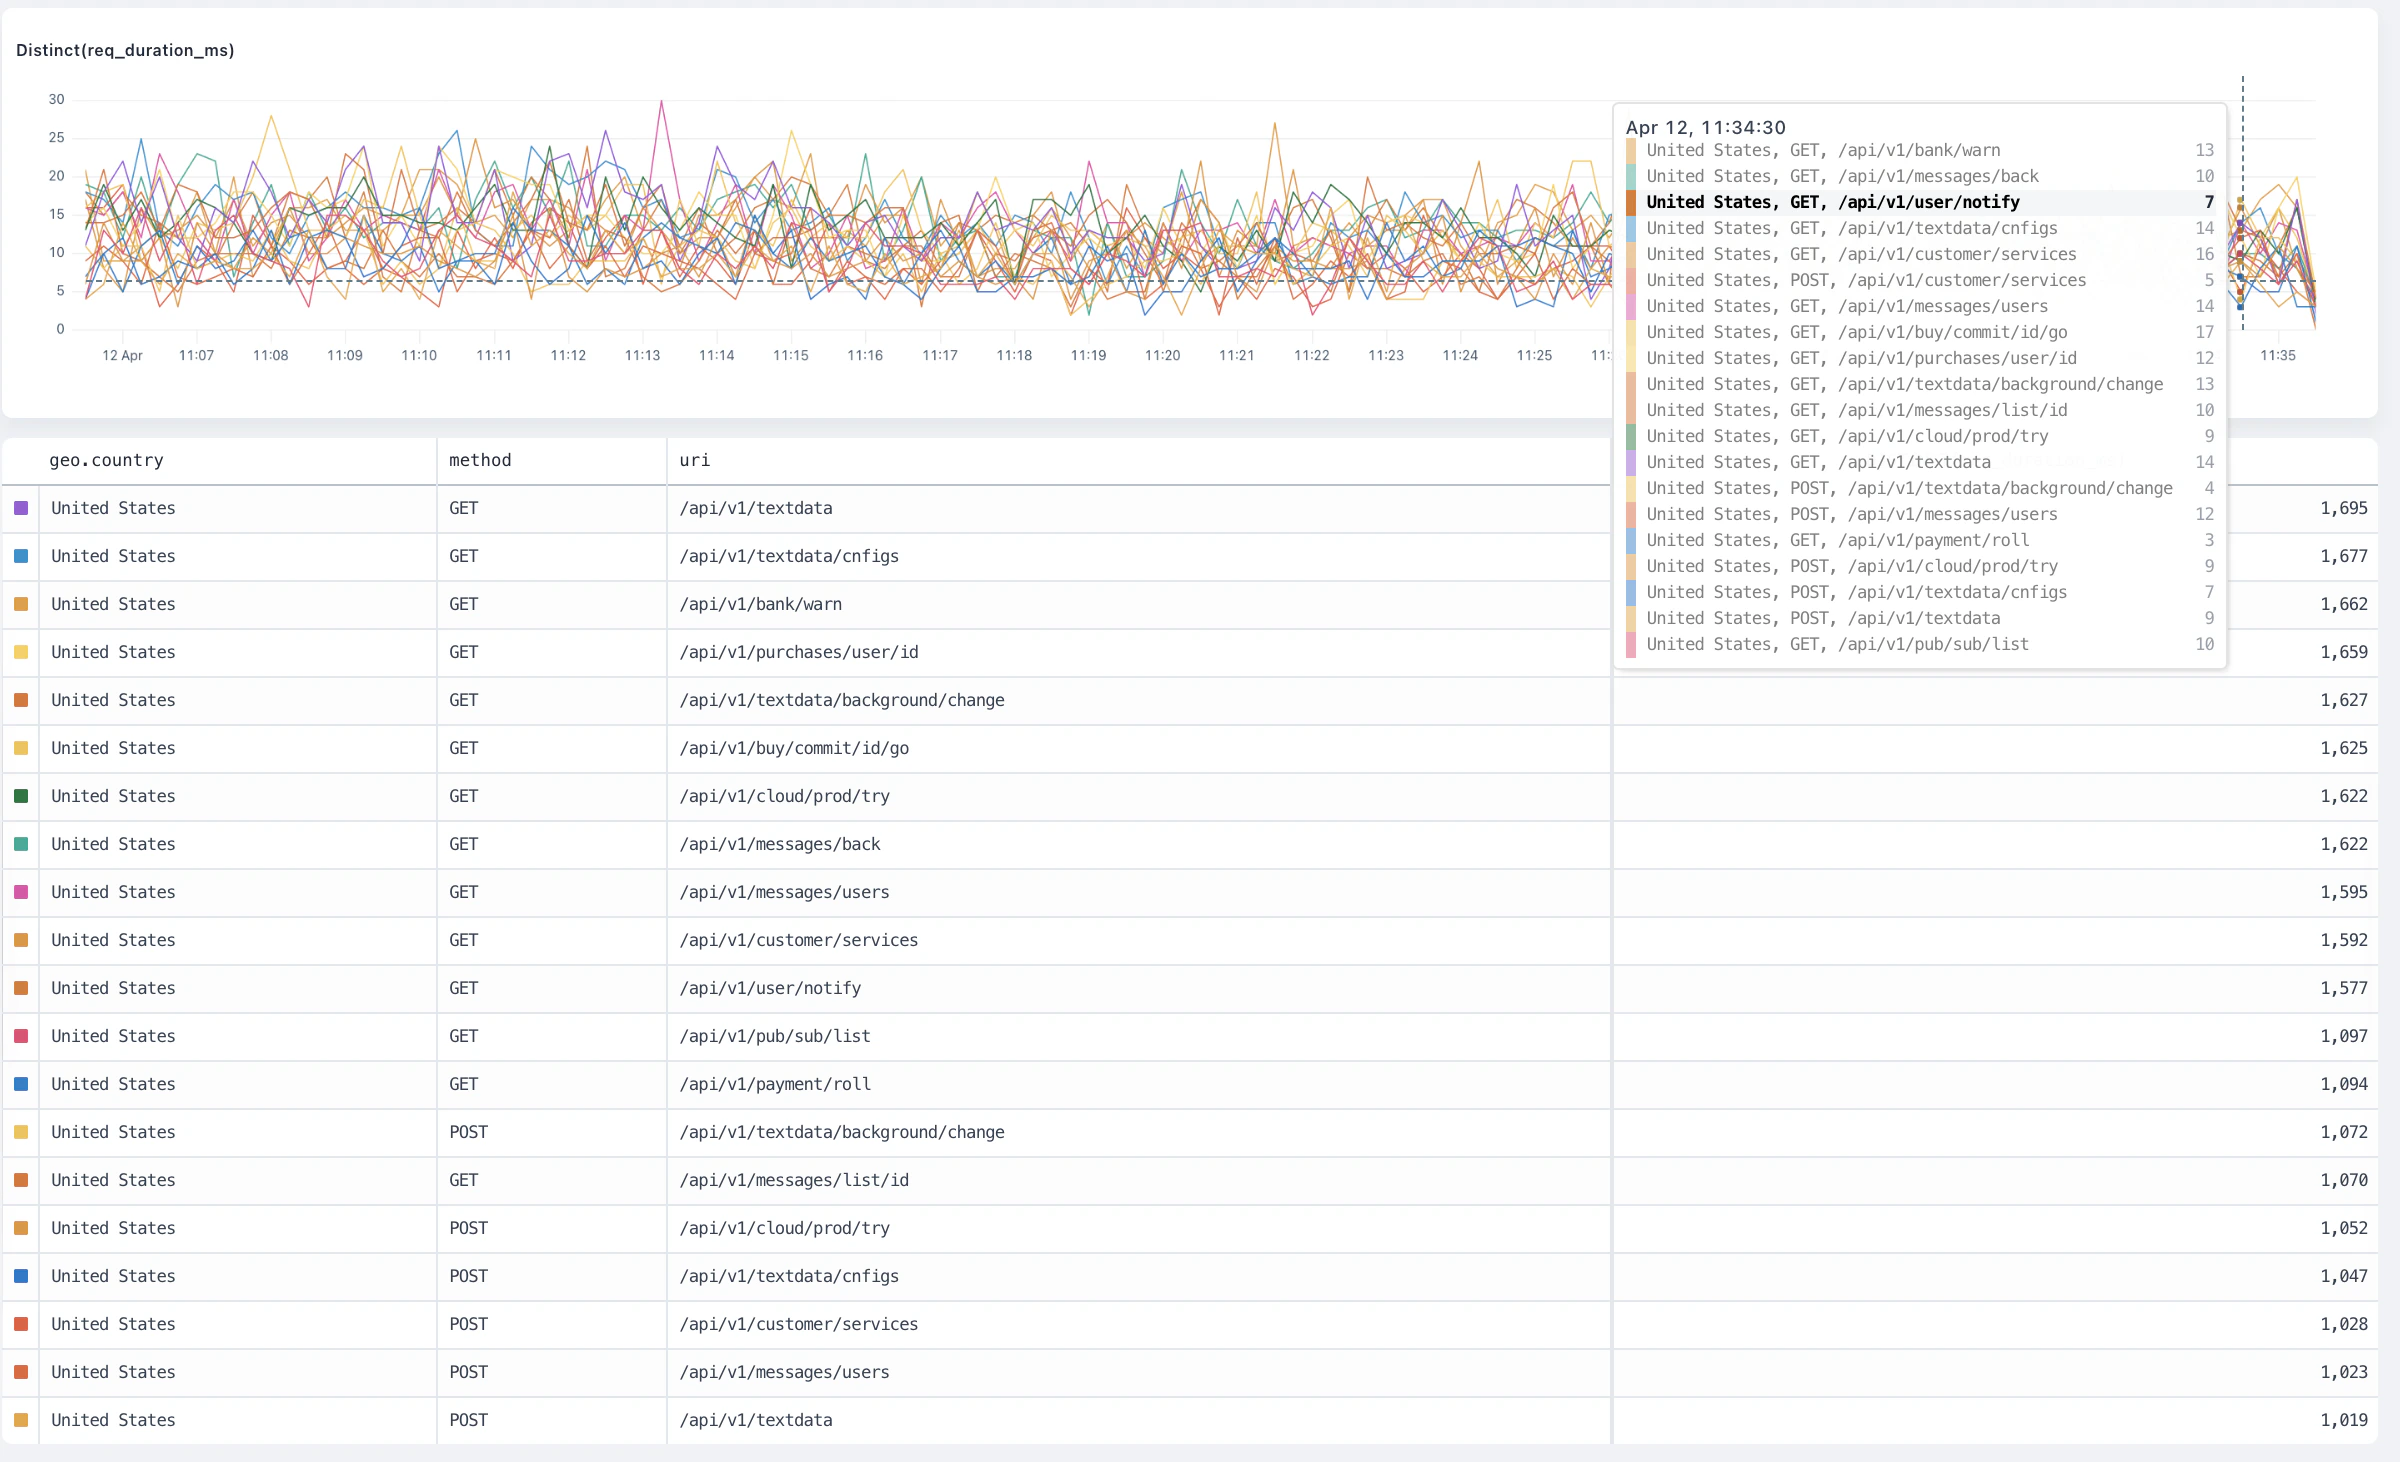Click the red marker for POST /api/v1/customer/services

20,1324
